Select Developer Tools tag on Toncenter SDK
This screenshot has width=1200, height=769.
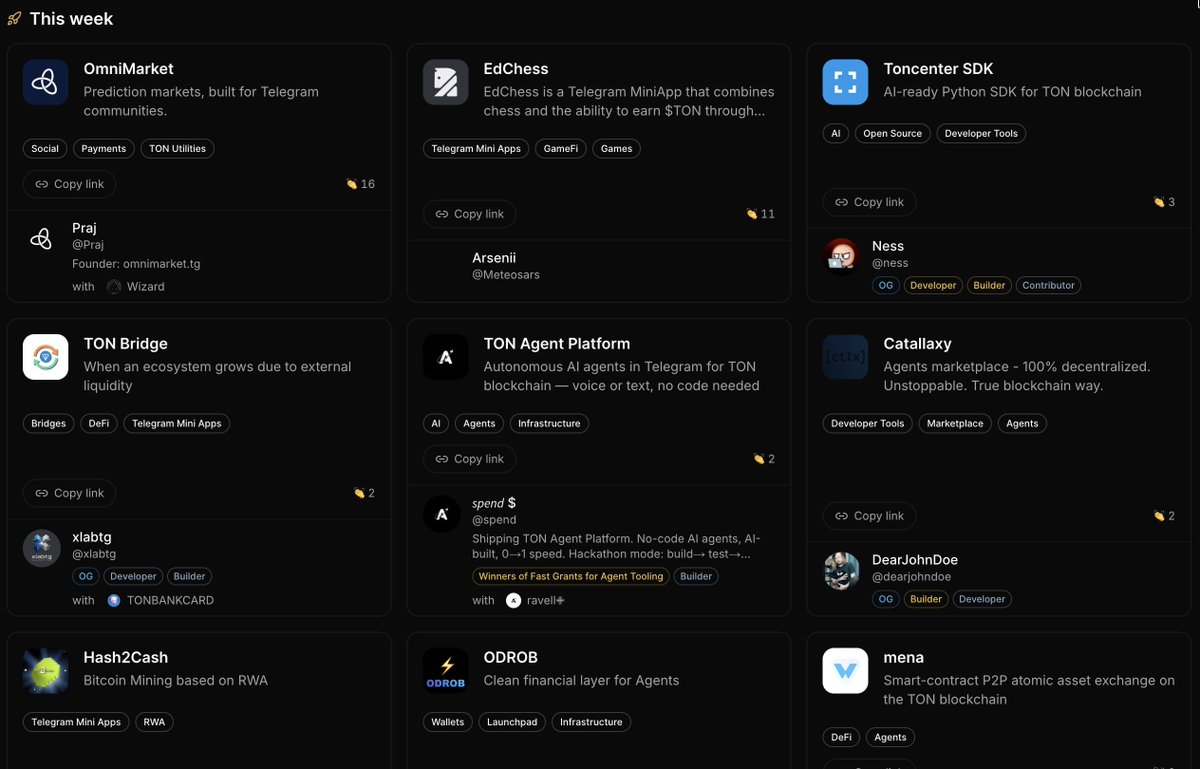981,134
